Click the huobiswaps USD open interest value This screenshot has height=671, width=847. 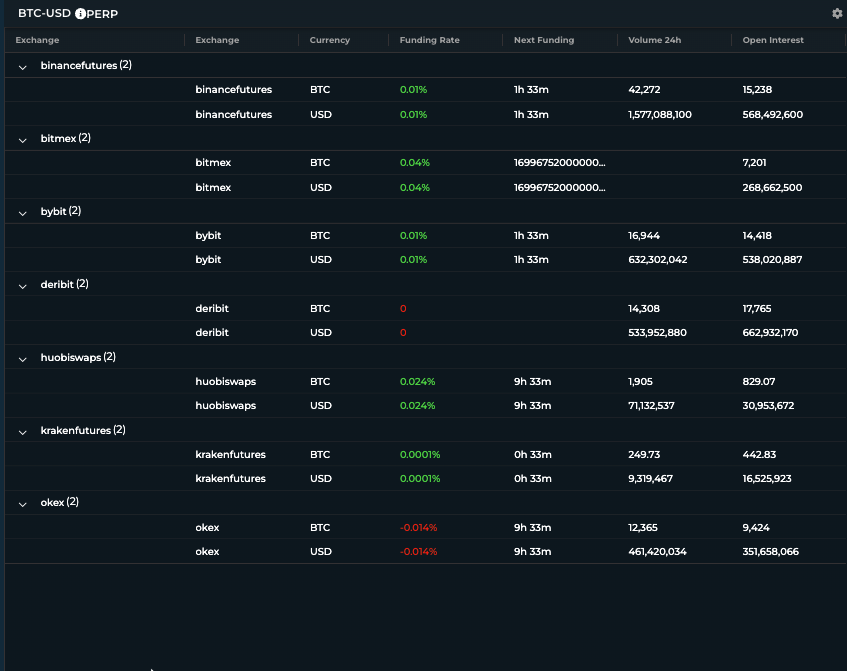pyautogui.click(x=768, y=405)
